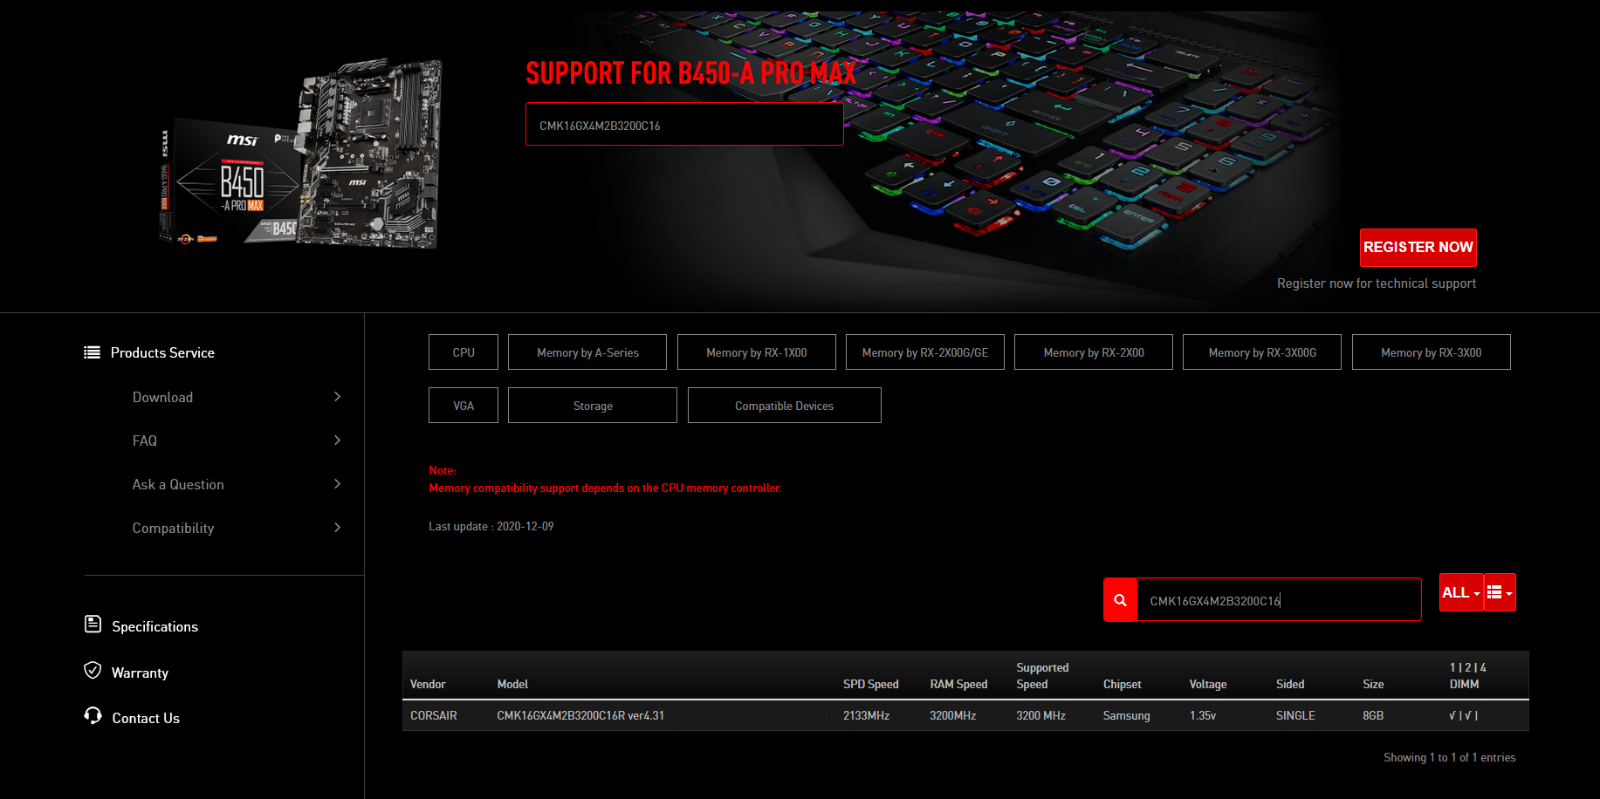This screenshot has width=1600, height=799.
Task: Switch to the VGA tab
Action: coord(463,405)
